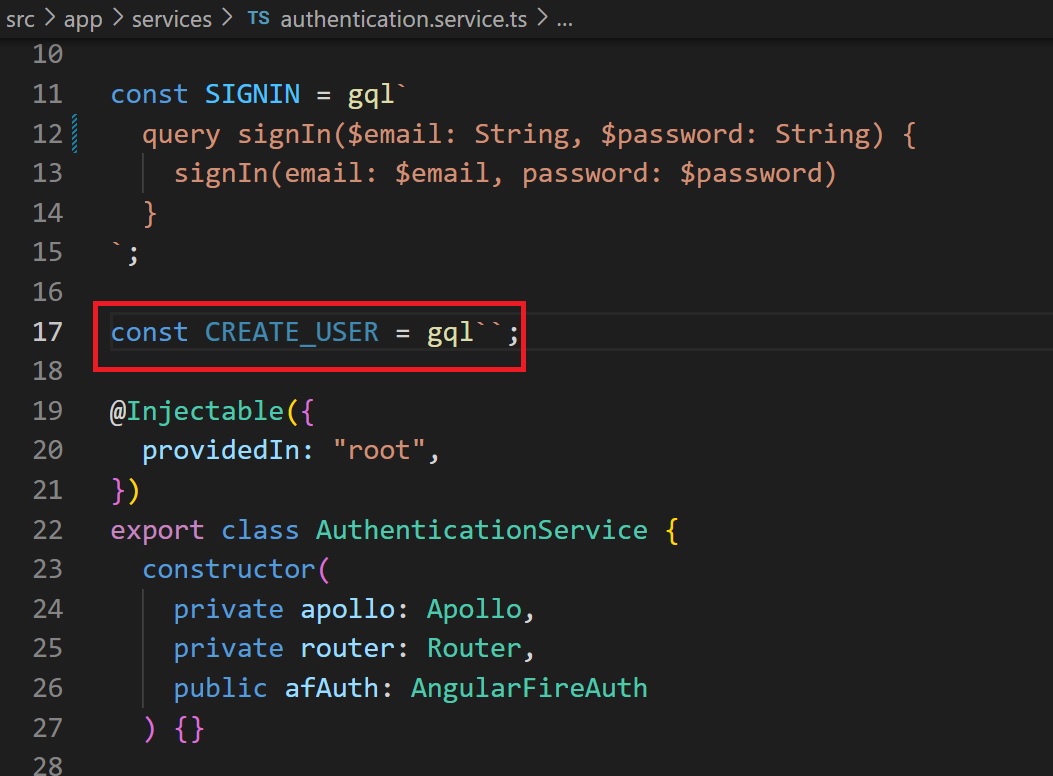This screenshot has height=776, width=1053.
Task: Click the @Injectable decorator text
Action: coord(197,411)
